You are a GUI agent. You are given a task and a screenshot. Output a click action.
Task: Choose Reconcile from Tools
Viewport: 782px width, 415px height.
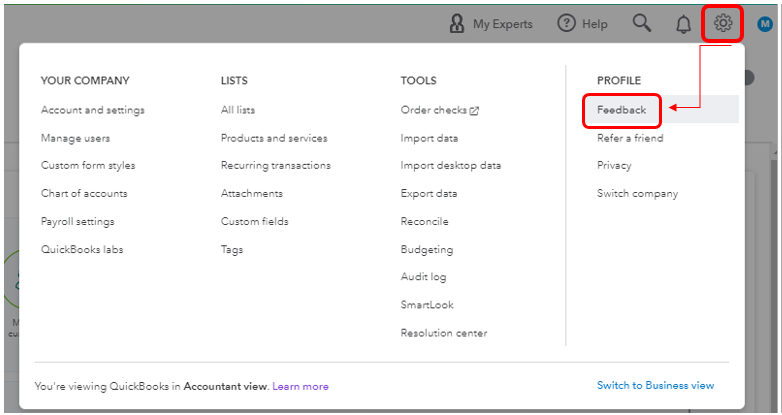[424, 221]
